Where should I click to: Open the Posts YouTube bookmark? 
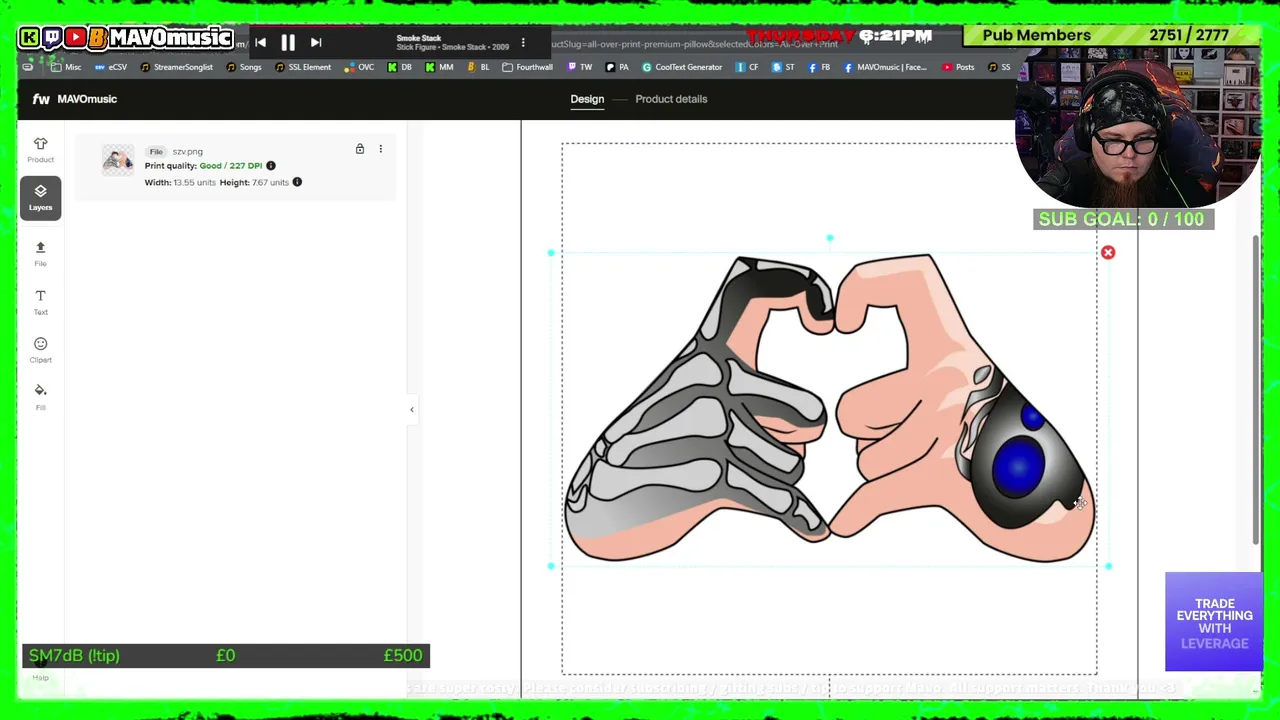point(958,67)
